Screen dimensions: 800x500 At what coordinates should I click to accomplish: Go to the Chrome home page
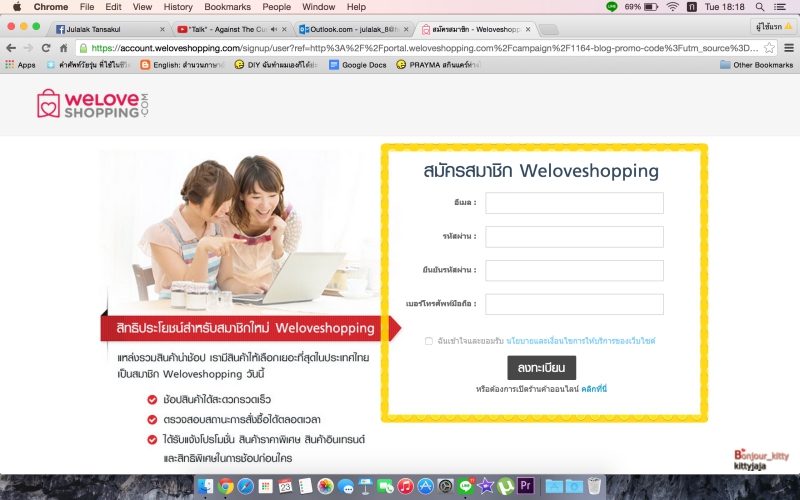[x=63, y=48]
